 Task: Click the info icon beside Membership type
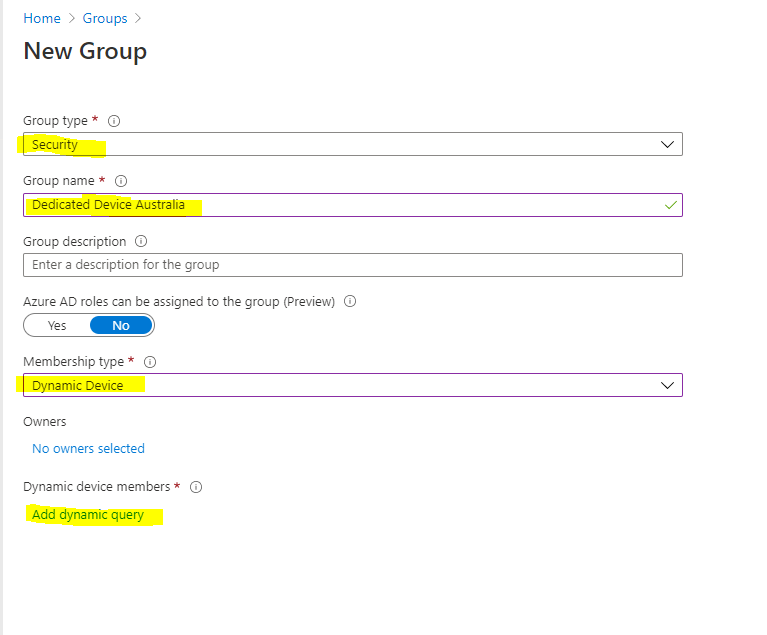click(x=150, y=362)
